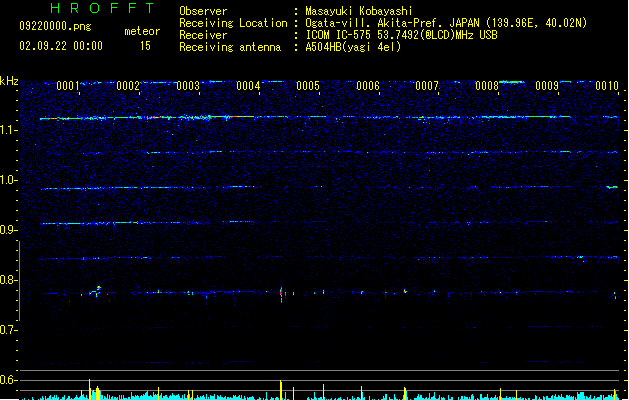Click the A504HB(yagi 4el) antenna text
Screen dimensions: 629x400
[x=353, y=47]
